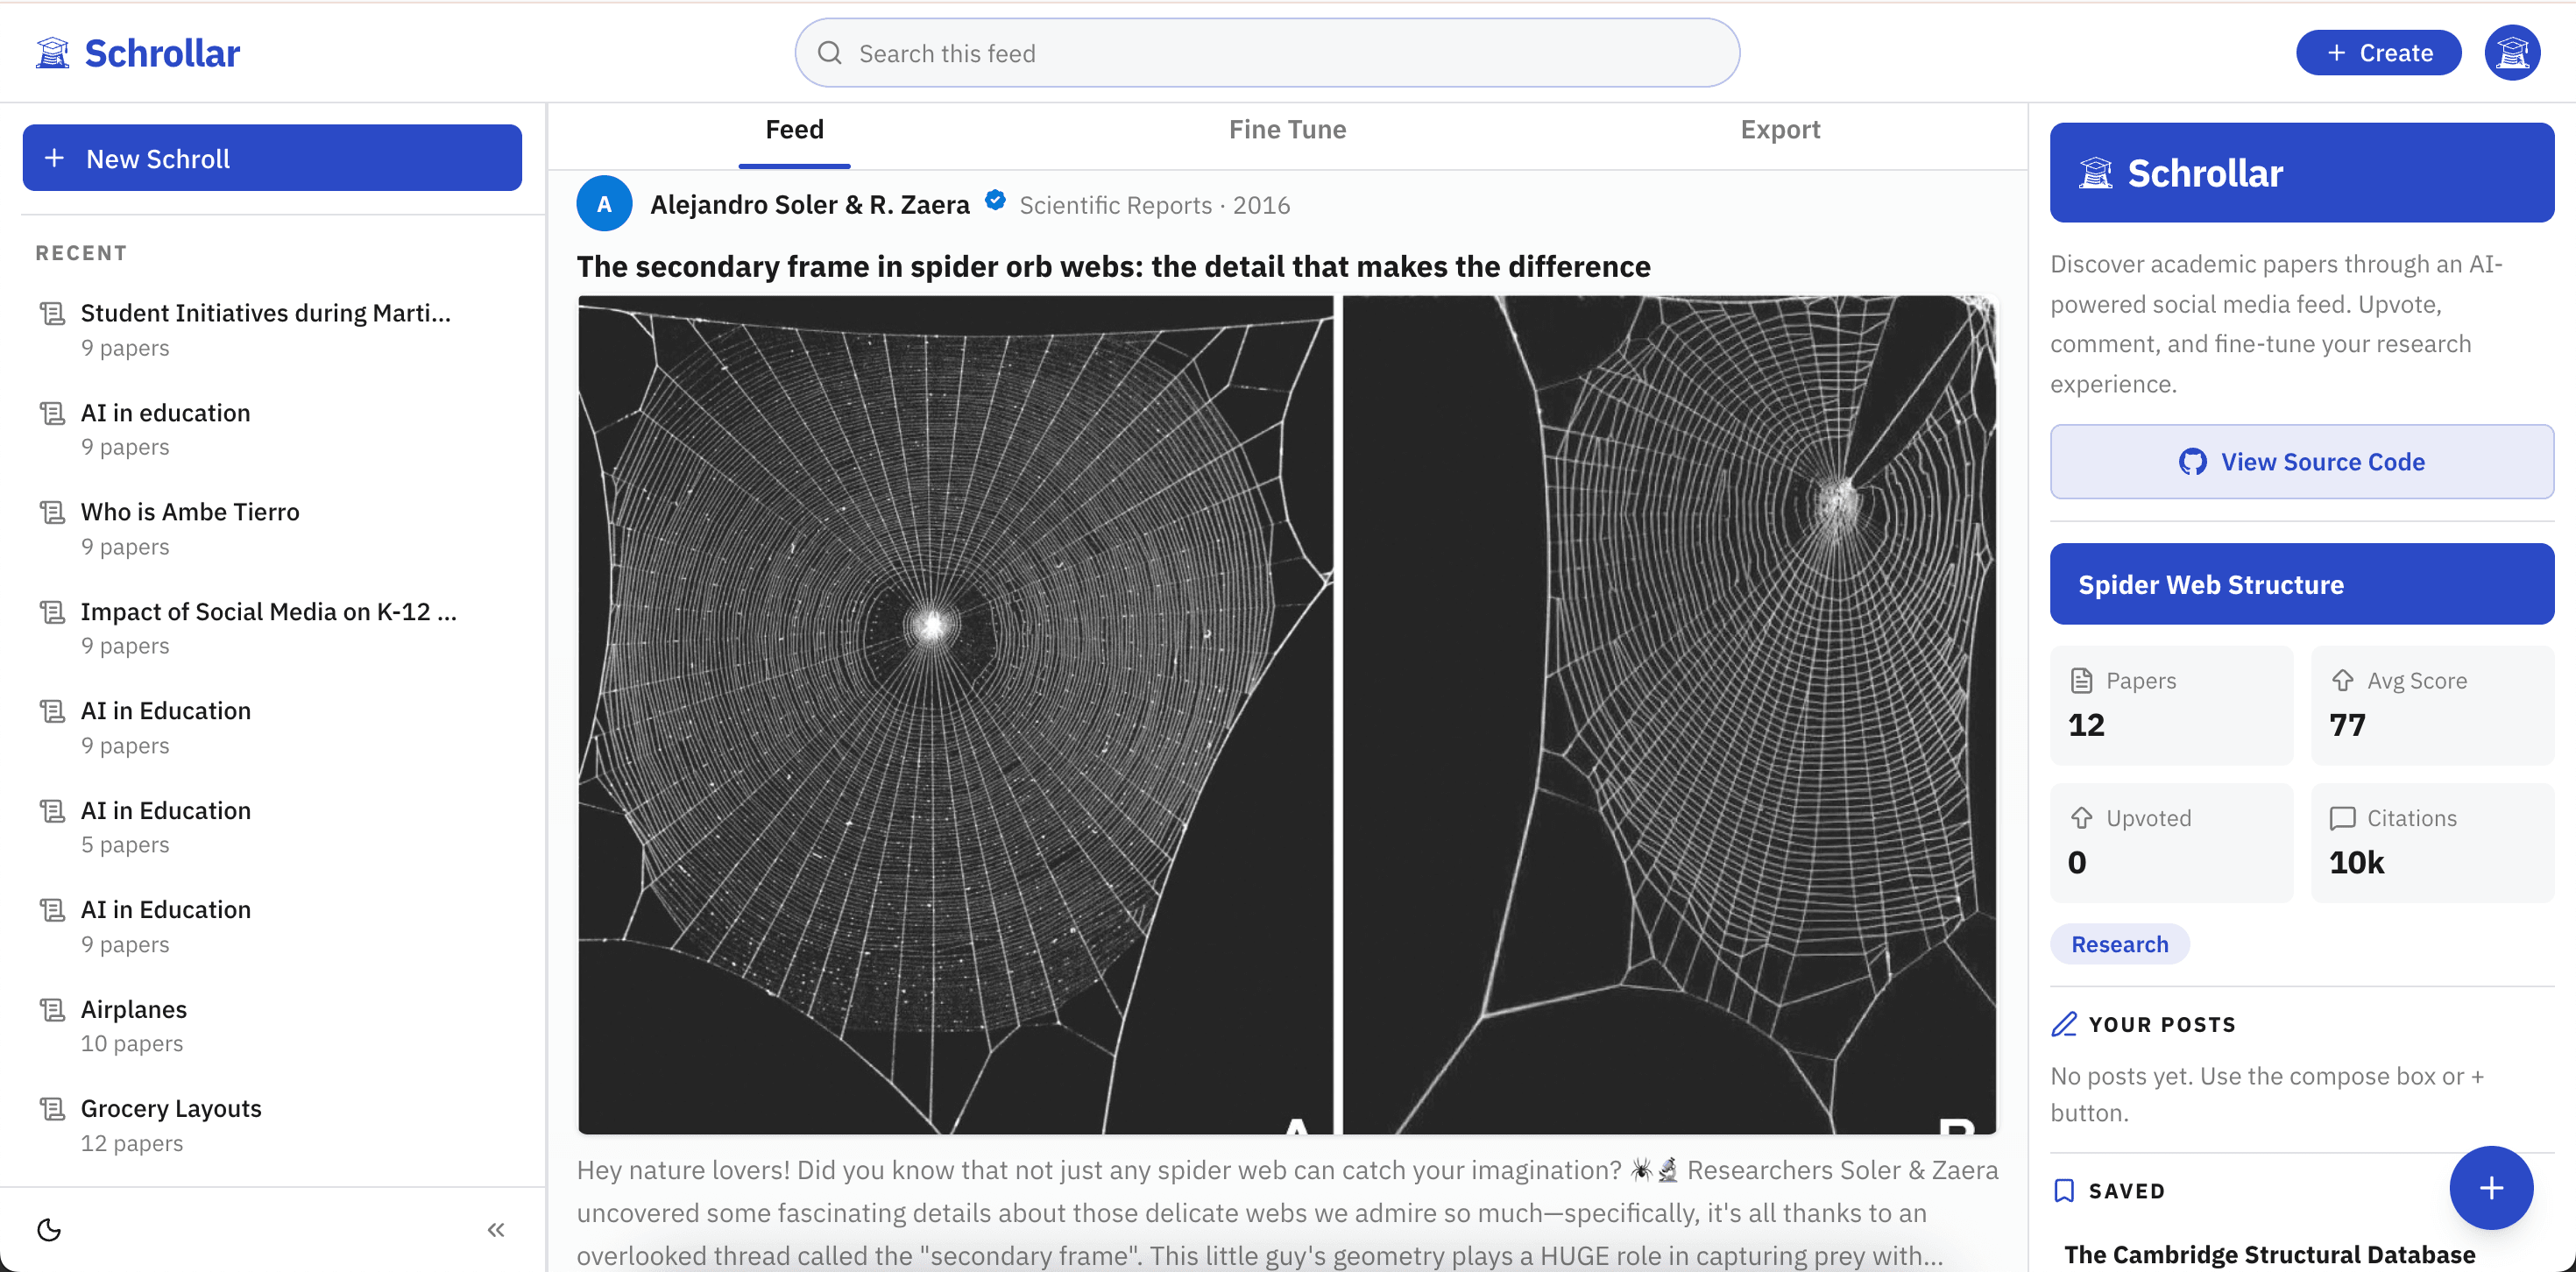Switch to the Feed tab

(795, 130)
